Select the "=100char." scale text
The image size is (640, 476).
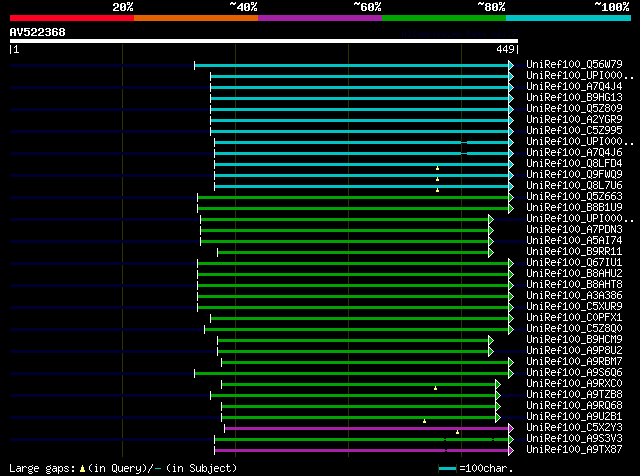point(486,468)
